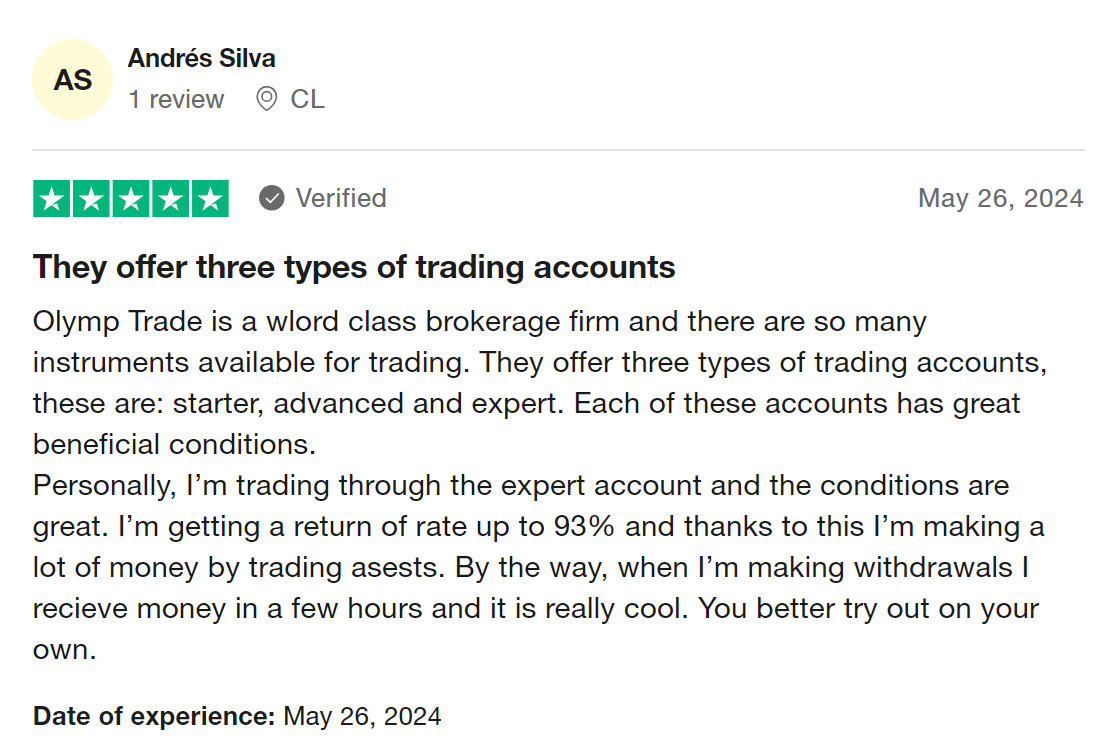Click the May 26, 2024 review date
The height and width of the screenshot is (751, 1106).
1000,198
